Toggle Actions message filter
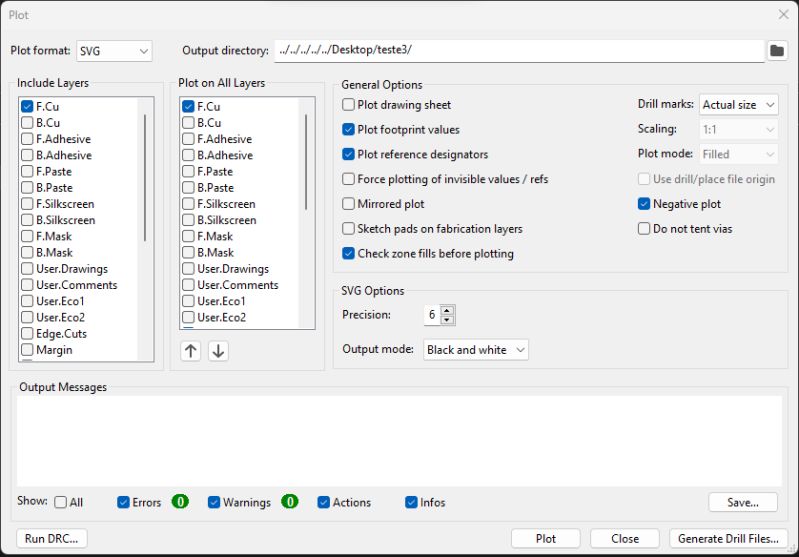This screenshot has height=557, width=799. [x=324, y=502]
